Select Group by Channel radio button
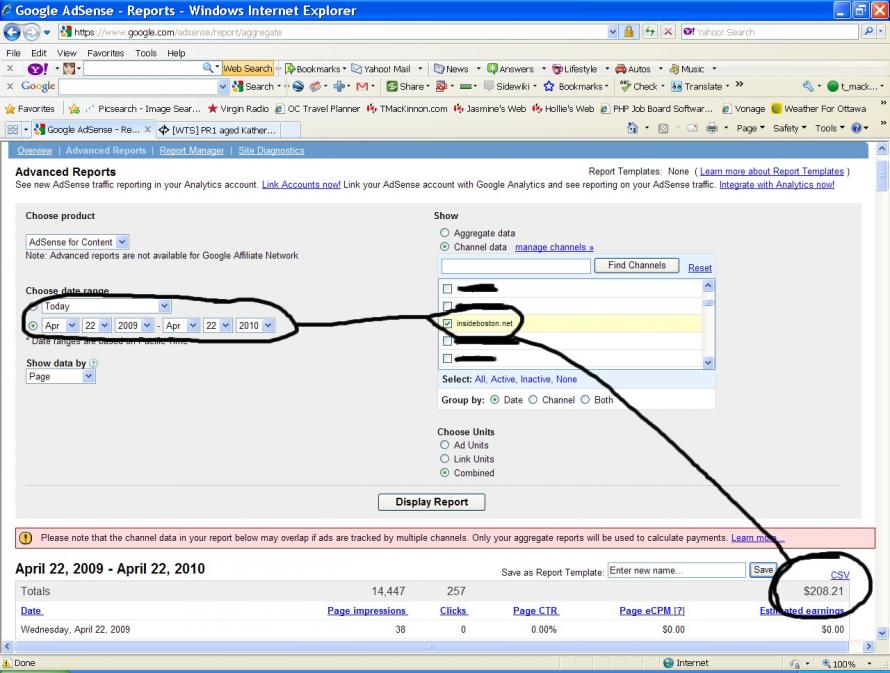890x673 pixels. click(x=533, y=400)
